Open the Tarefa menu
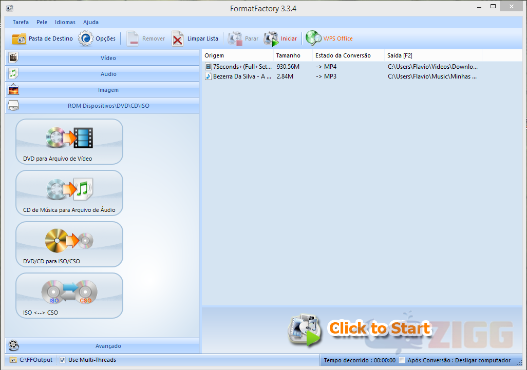 (x=21, y=22)
